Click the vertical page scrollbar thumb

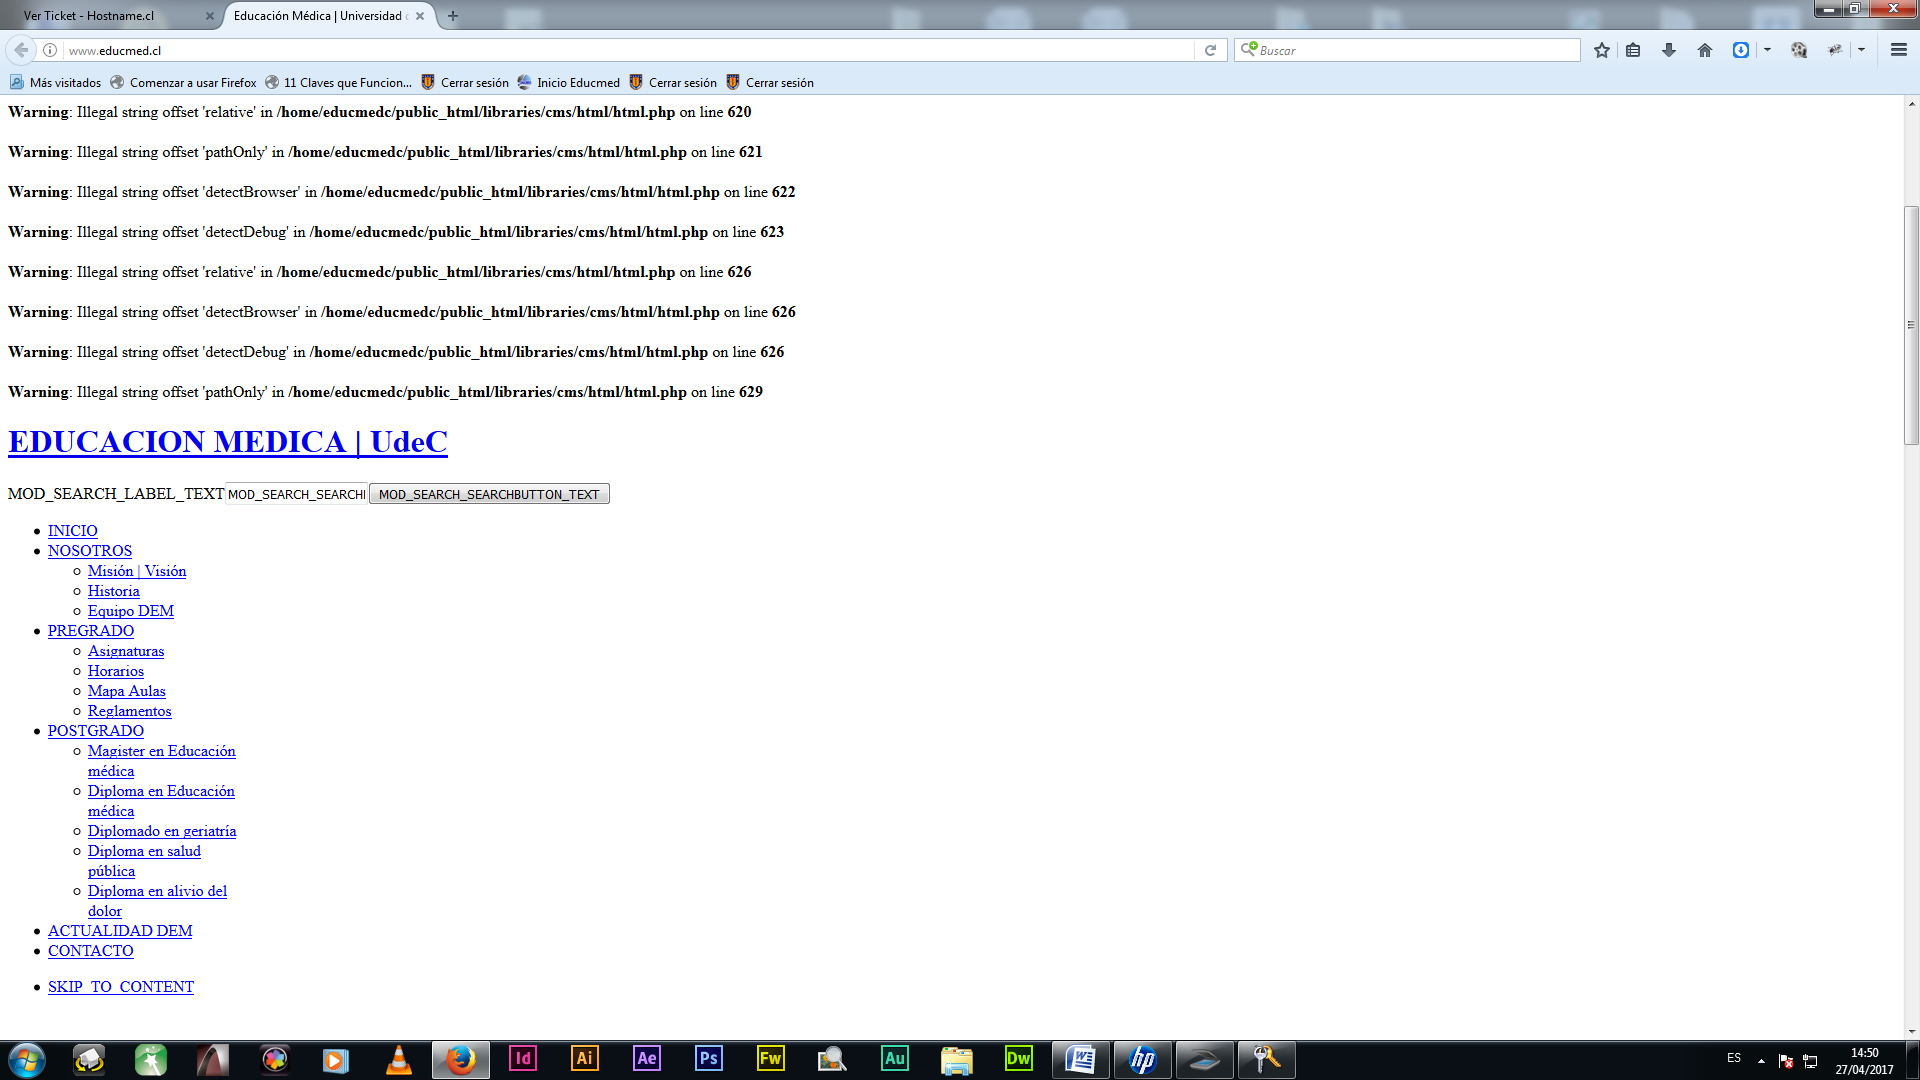(x=1911, y=324)
